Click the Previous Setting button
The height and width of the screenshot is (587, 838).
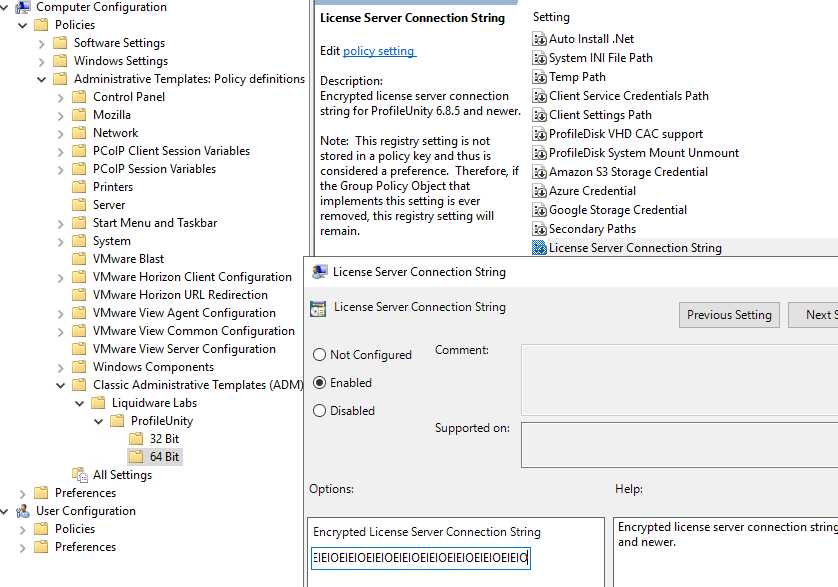pos(729,315)
